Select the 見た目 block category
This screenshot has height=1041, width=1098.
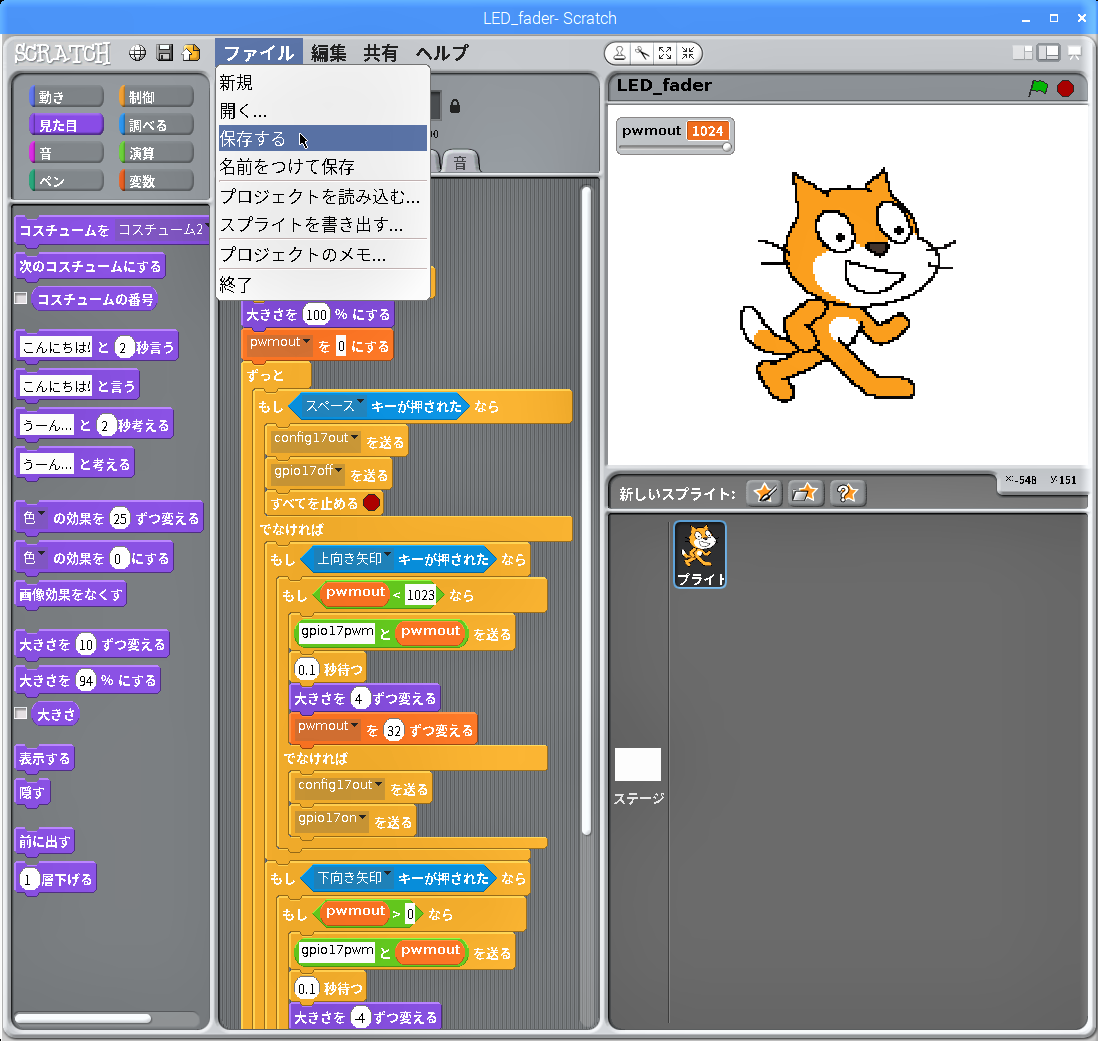coord(66,125)
